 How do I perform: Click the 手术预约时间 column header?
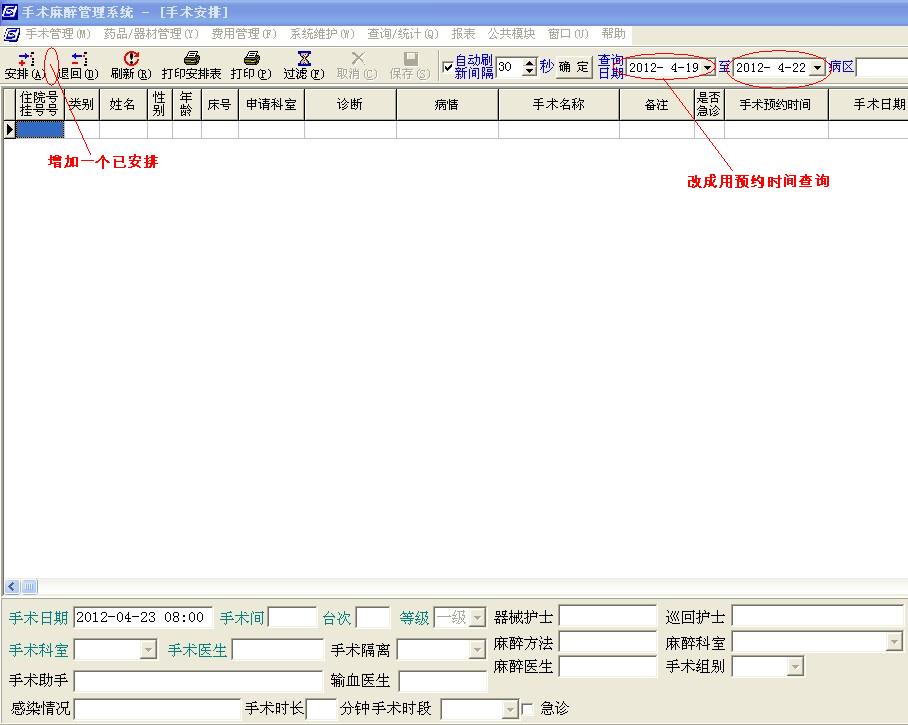776,104
